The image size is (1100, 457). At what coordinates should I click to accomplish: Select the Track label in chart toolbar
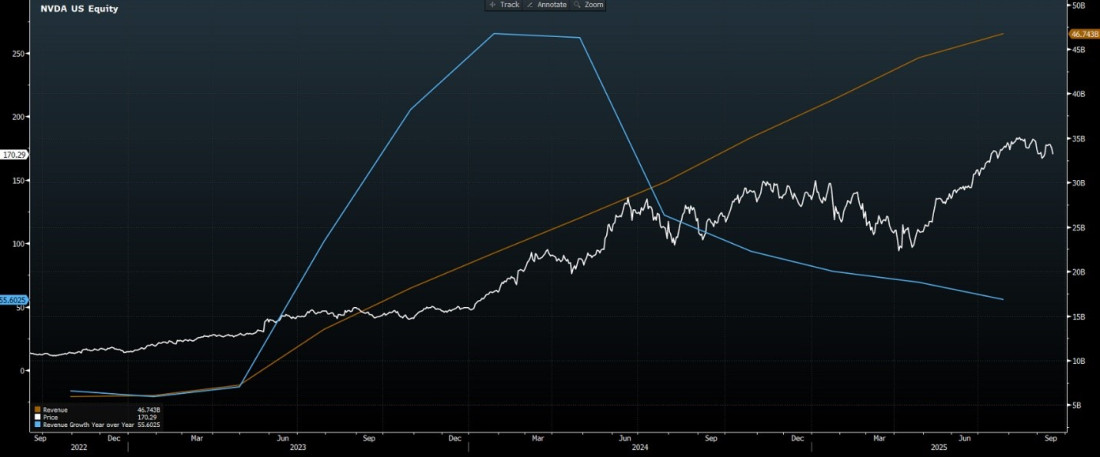[509, 5]
